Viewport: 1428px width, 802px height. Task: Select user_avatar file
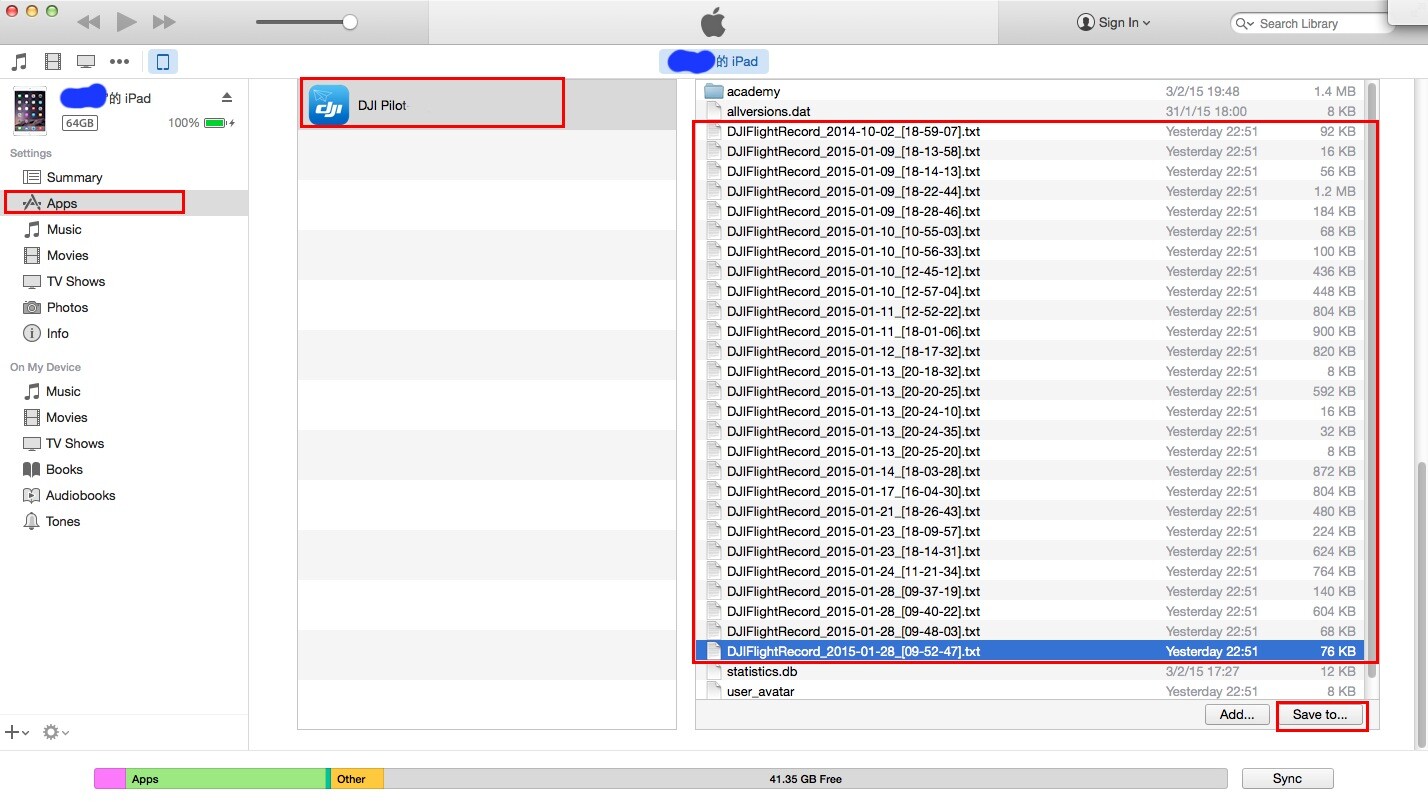coord(1030,691)
